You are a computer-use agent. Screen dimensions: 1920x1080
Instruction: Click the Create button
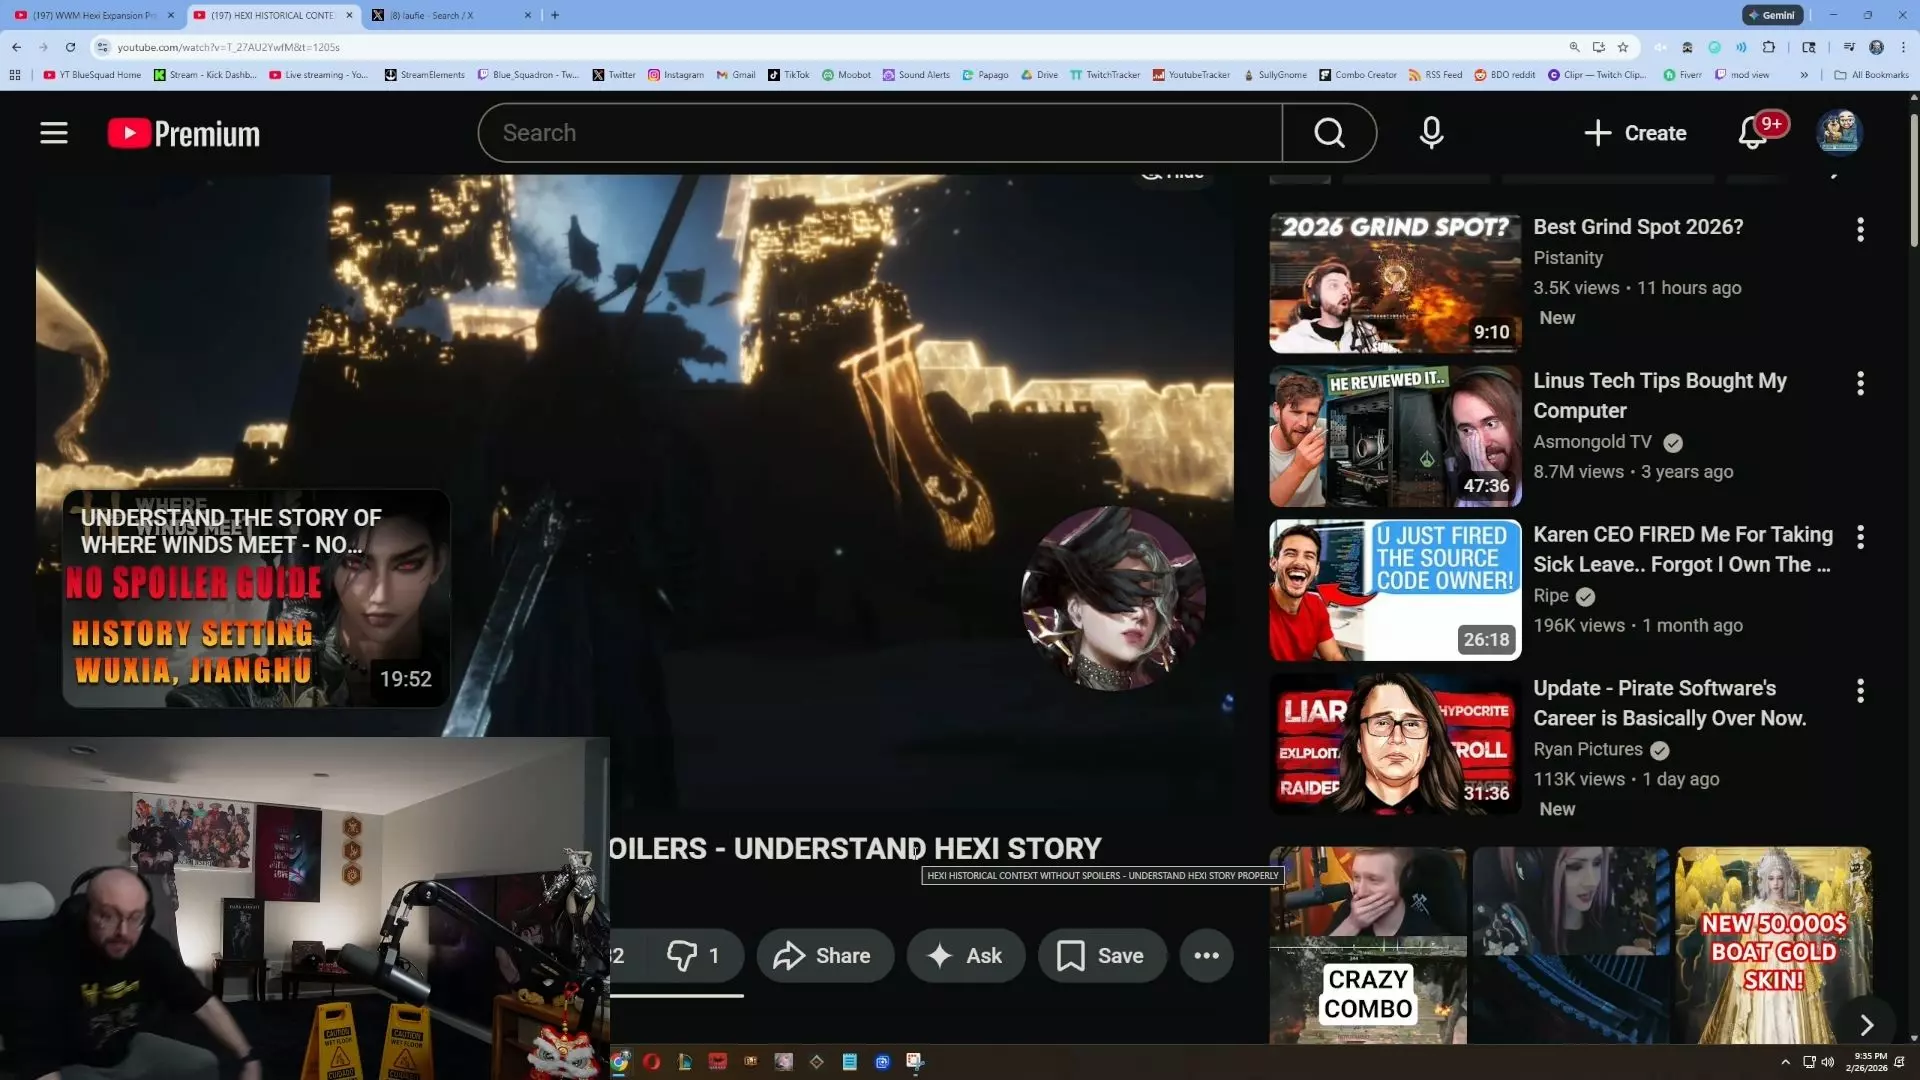click(1636, 133)
